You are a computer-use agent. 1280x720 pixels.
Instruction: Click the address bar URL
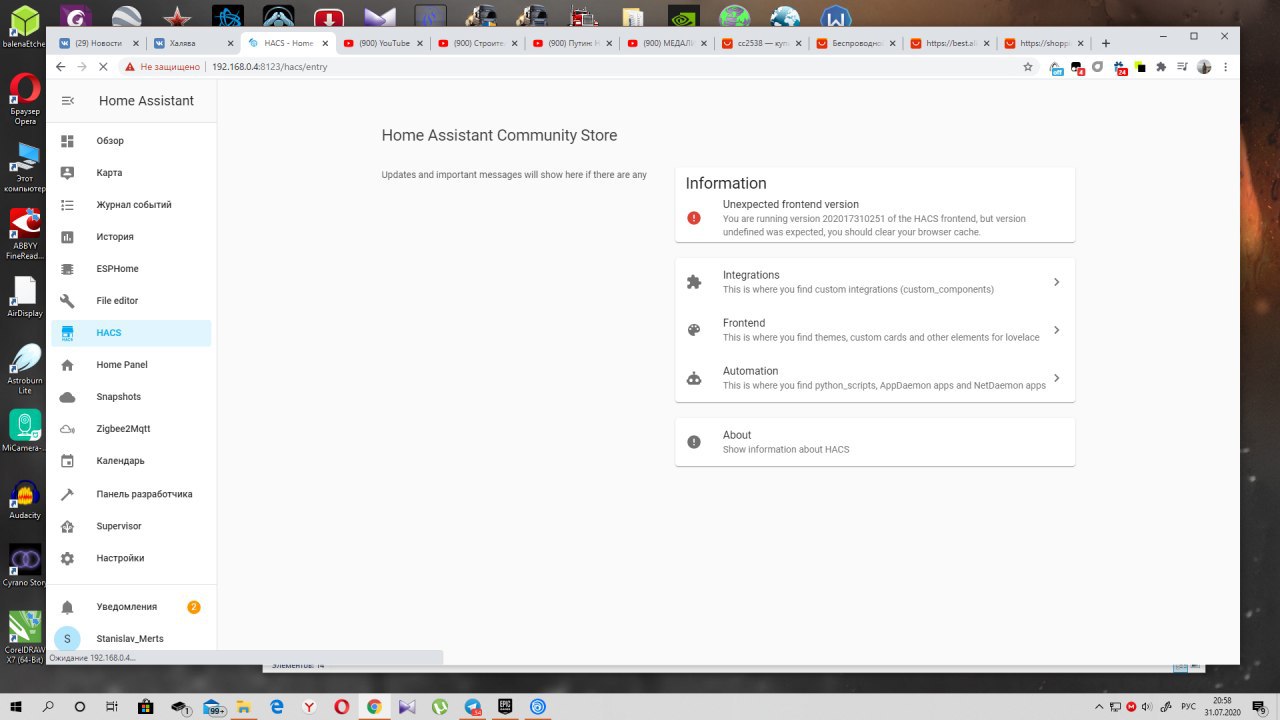[x=269, y=67]
